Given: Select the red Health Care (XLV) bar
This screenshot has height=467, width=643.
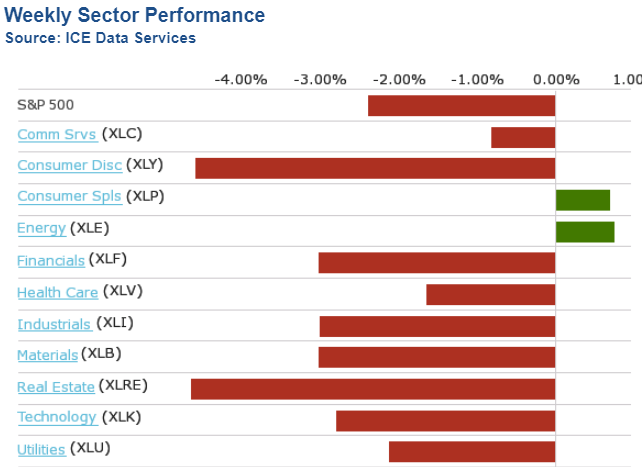Looking at the screenshot, I should coord(490,294).
